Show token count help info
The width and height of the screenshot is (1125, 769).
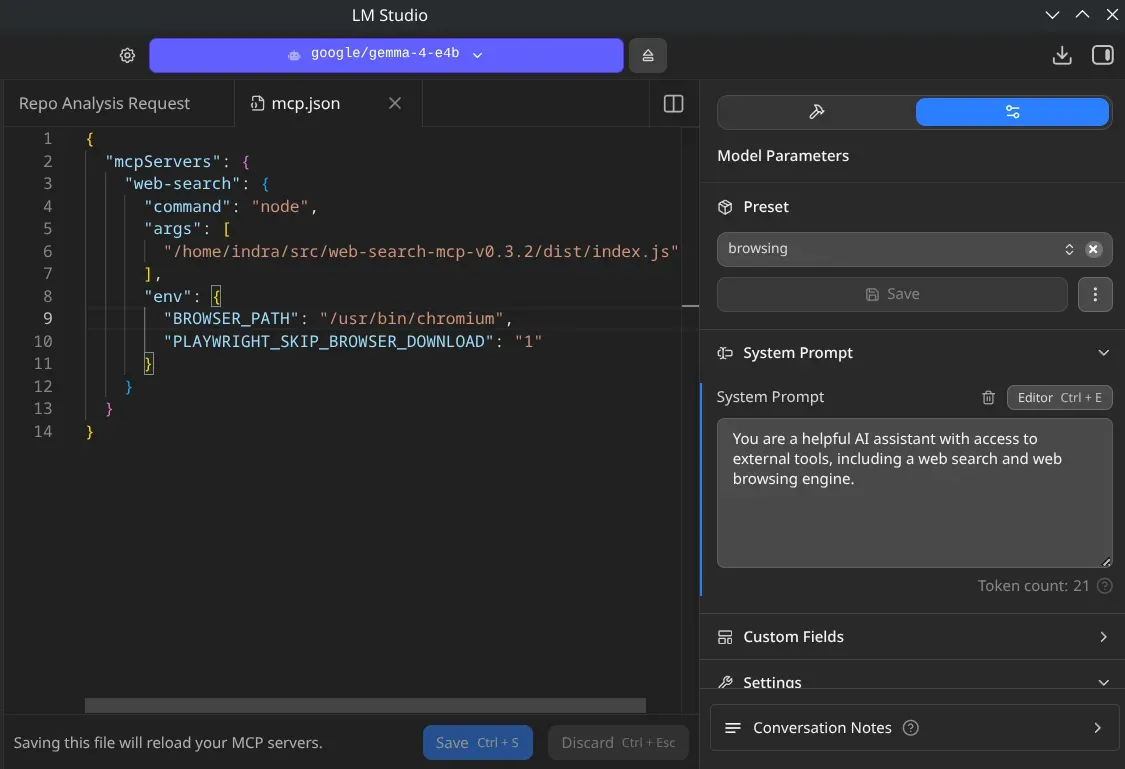click(1105, 586)
